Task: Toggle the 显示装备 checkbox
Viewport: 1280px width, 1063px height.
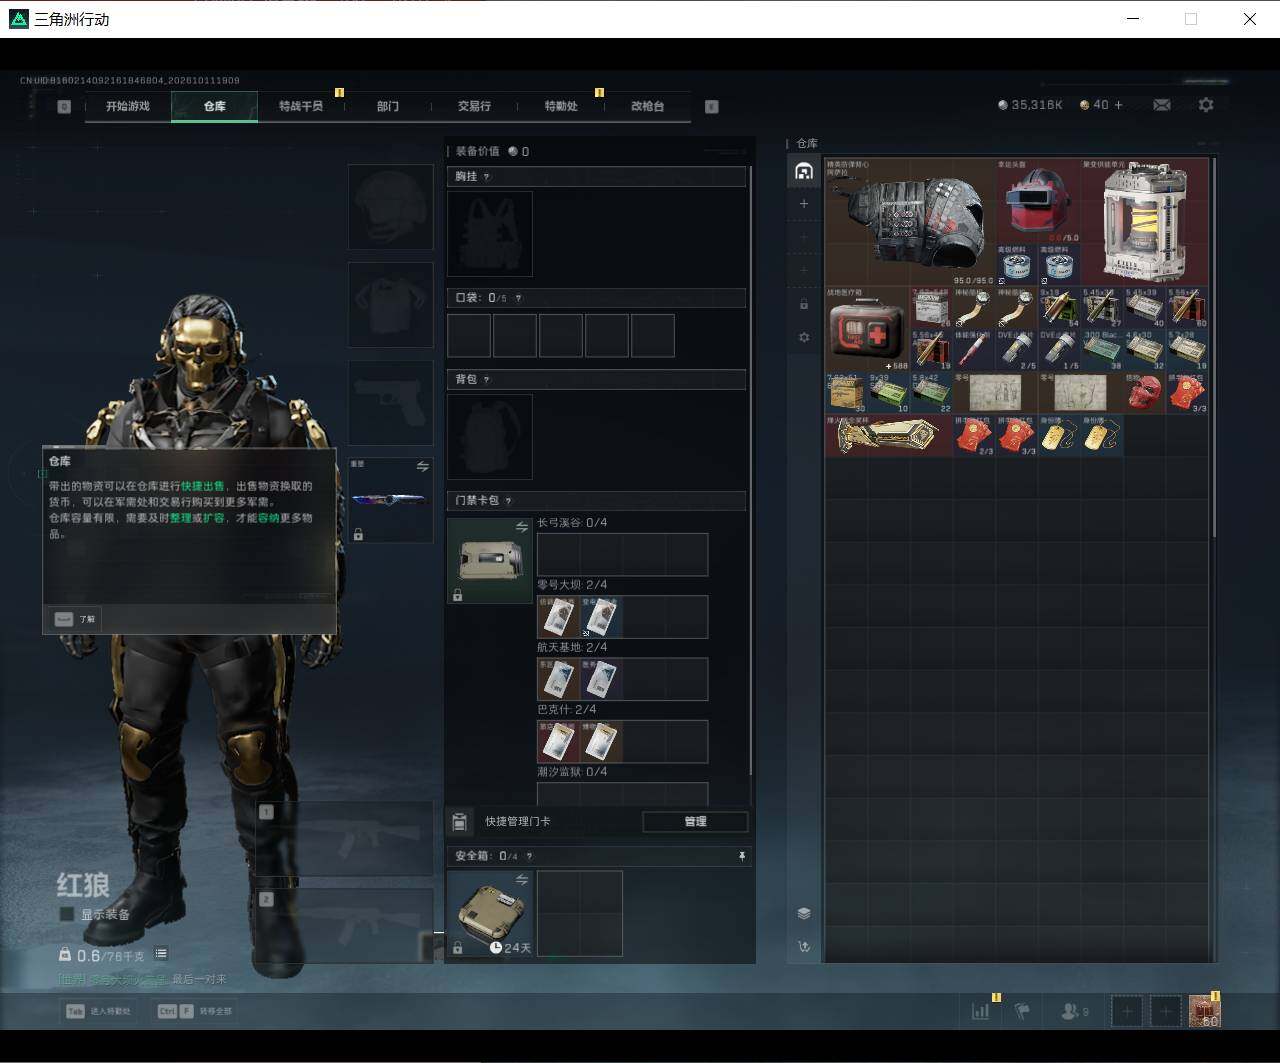Action: 66,914
